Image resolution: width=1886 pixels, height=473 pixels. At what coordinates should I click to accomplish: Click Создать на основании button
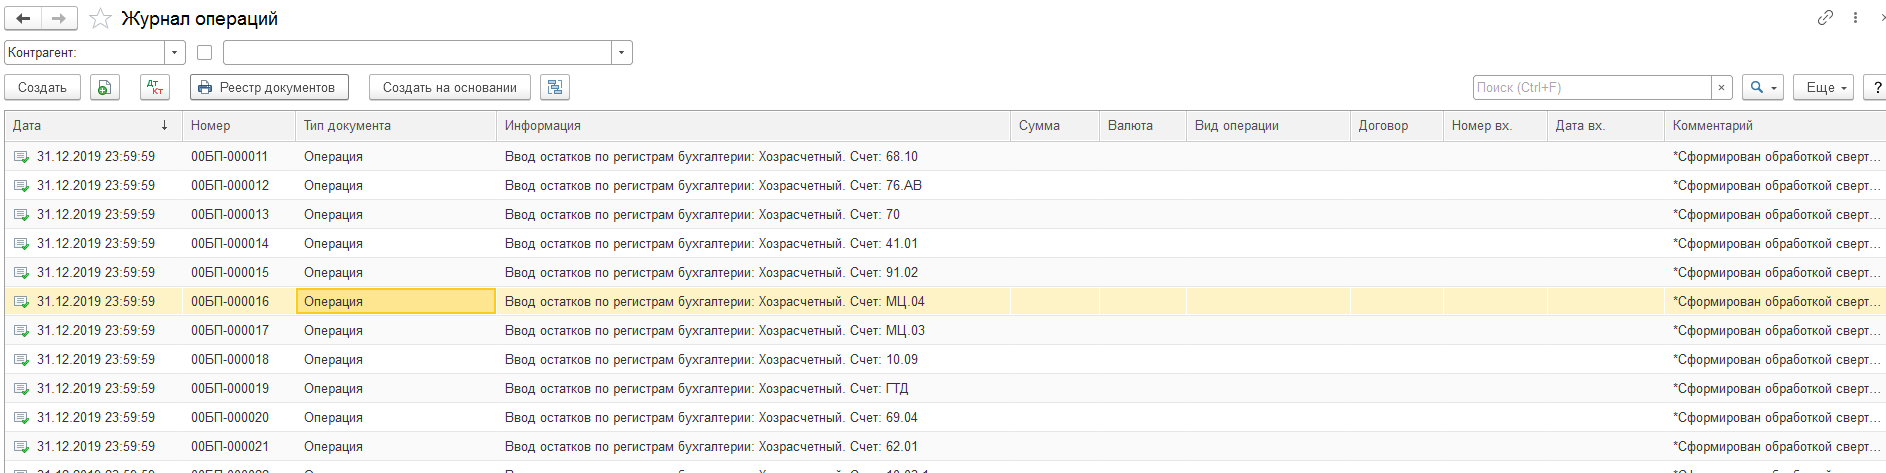coord(450,88)
